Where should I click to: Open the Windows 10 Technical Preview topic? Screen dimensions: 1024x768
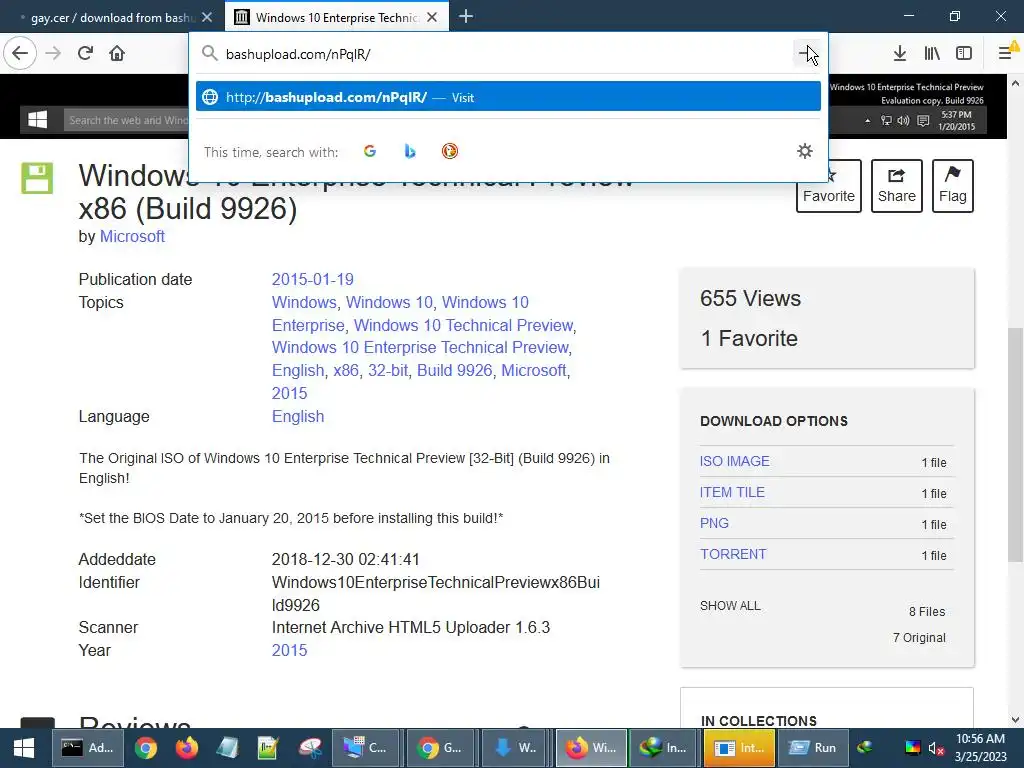[x=463, y=325]
